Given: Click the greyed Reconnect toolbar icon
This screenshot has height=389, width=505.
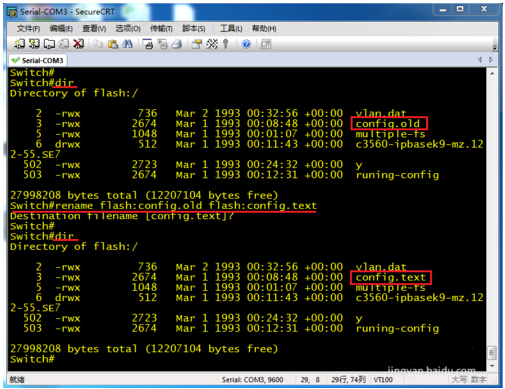Looking at the screenshot, I should click(64, 44).
